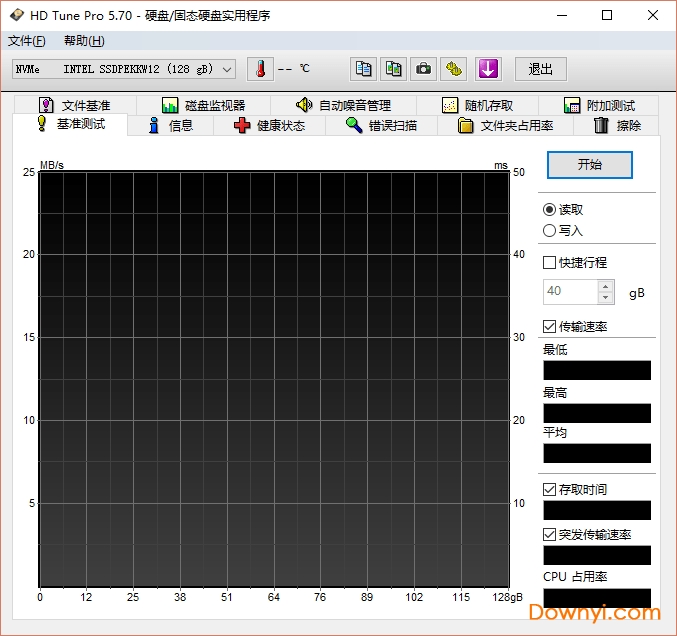Click the 平均 average result box
The width and height of the screenshot is (677, 636).
coord(597,453)
